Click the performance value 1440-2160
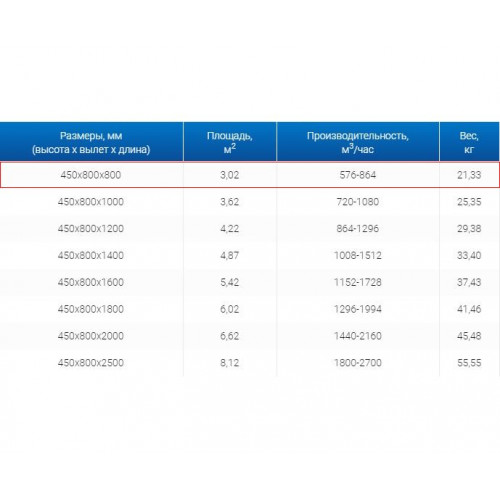 [358, 336]
